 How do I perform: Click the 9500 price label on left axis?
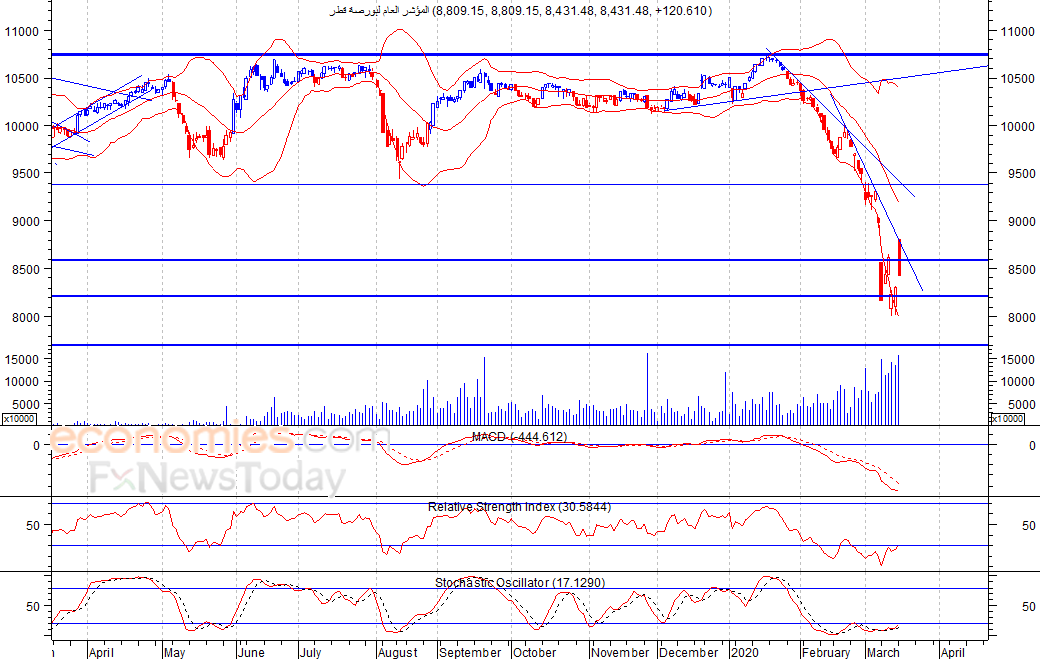coord(25,174)
